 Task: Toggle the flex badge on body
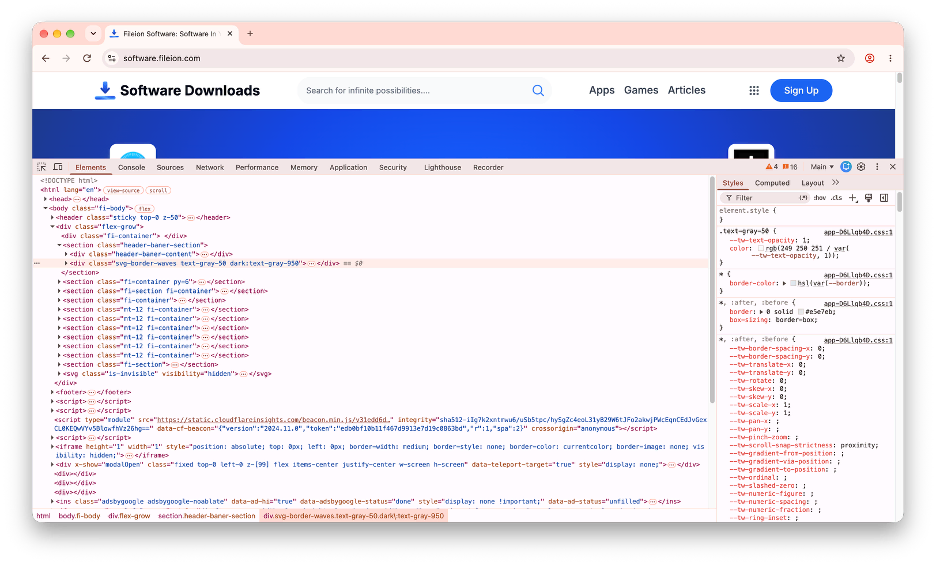point(144,208)
